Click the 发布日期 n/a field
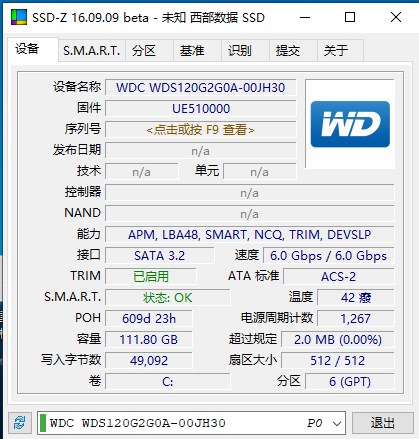 pos(201,151)
